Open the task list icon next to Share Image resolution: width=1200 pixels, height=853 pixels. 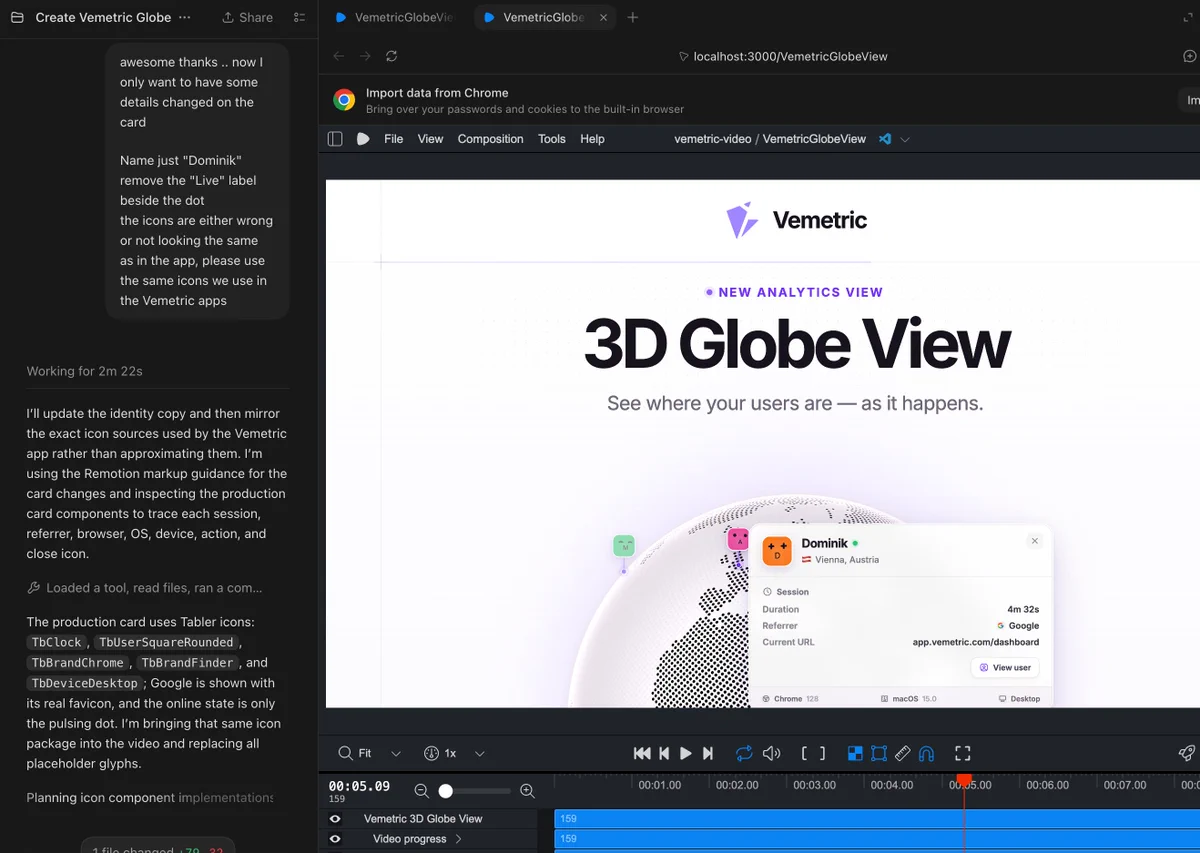click(300, 17)
